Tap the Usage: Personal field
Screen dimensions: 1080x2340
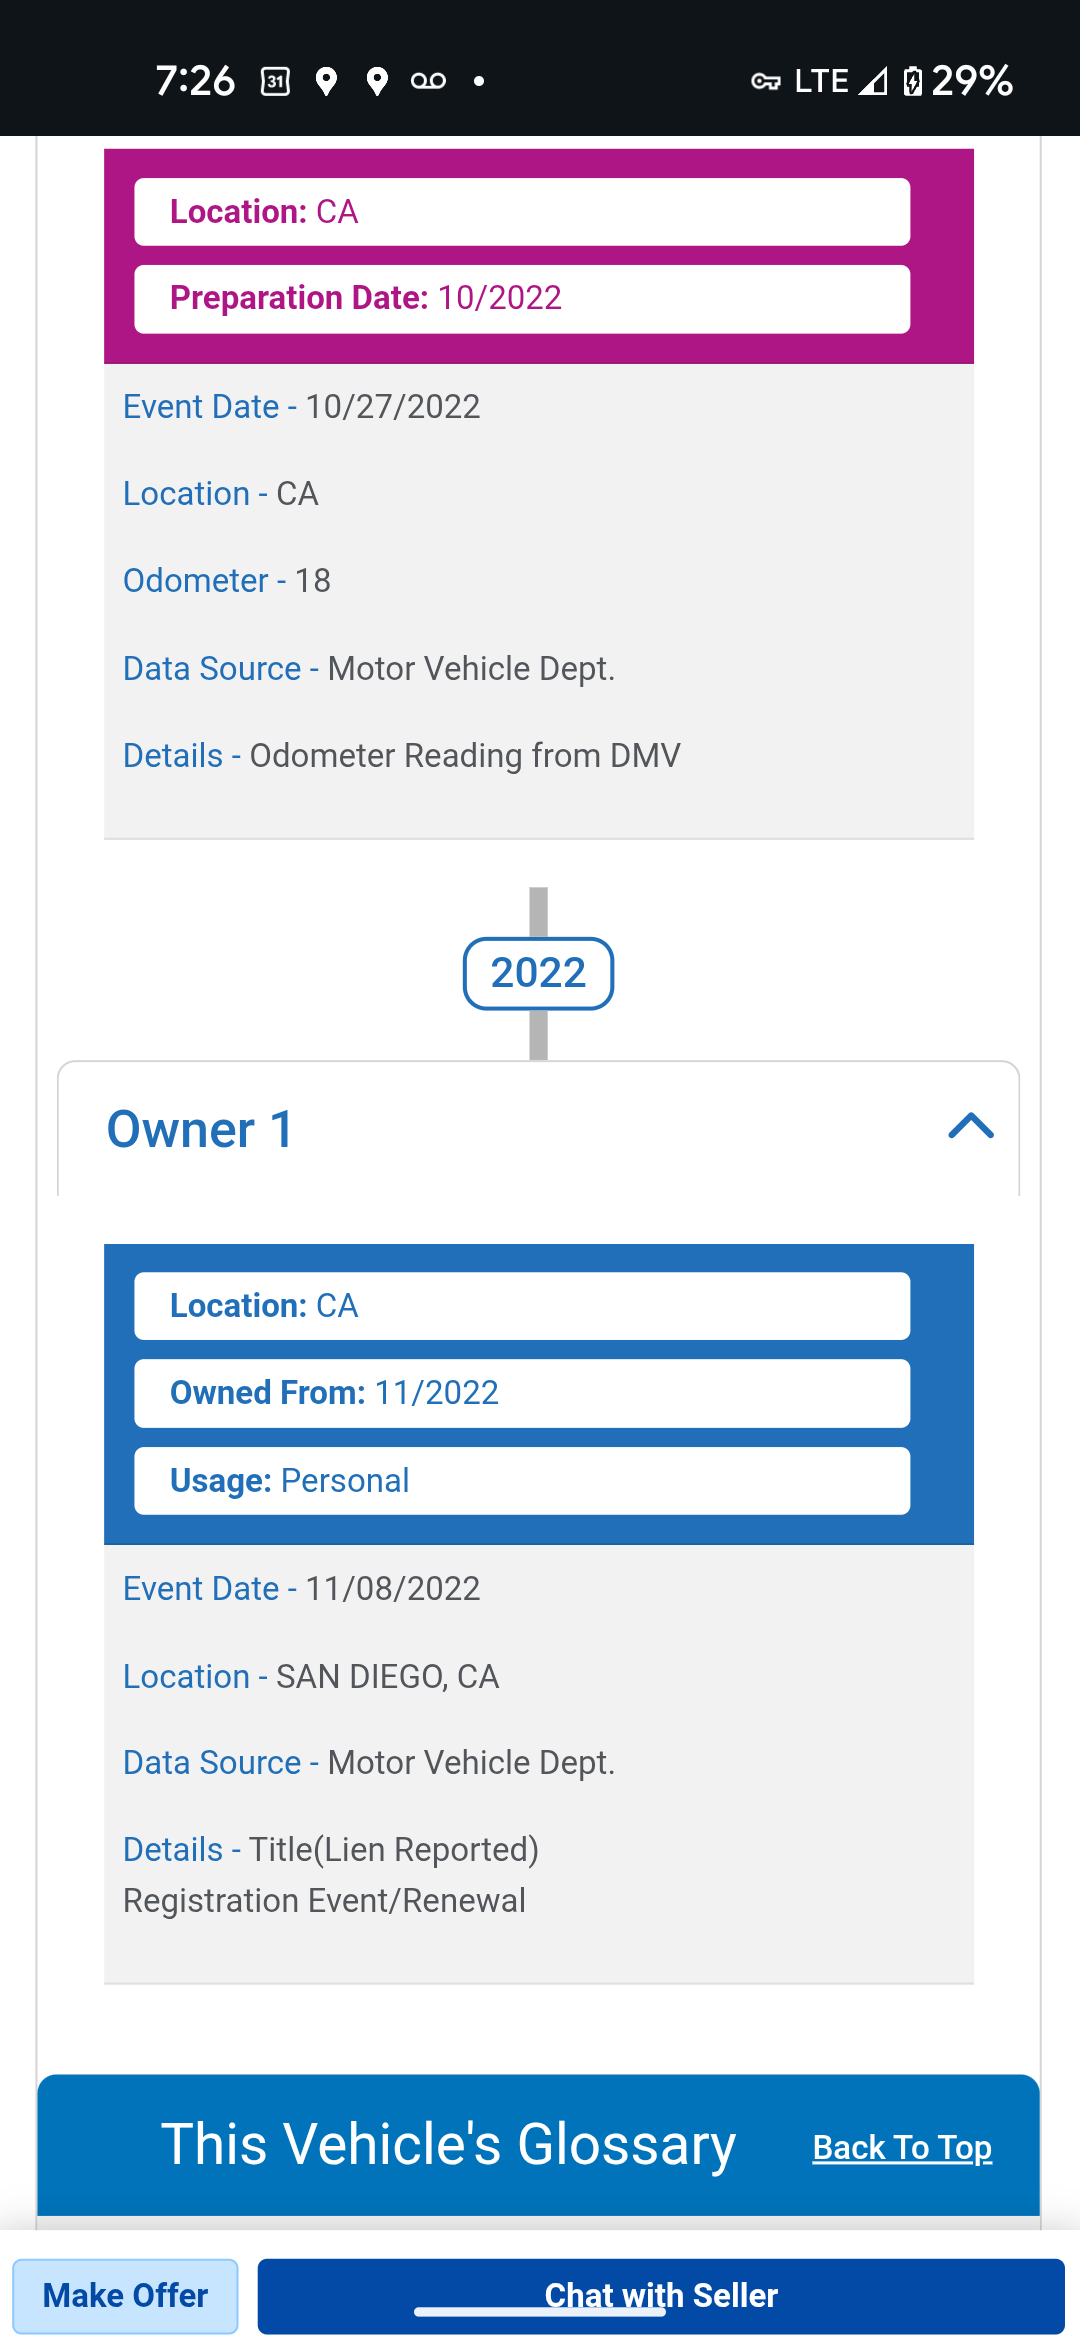click(x=522, y=1481)
